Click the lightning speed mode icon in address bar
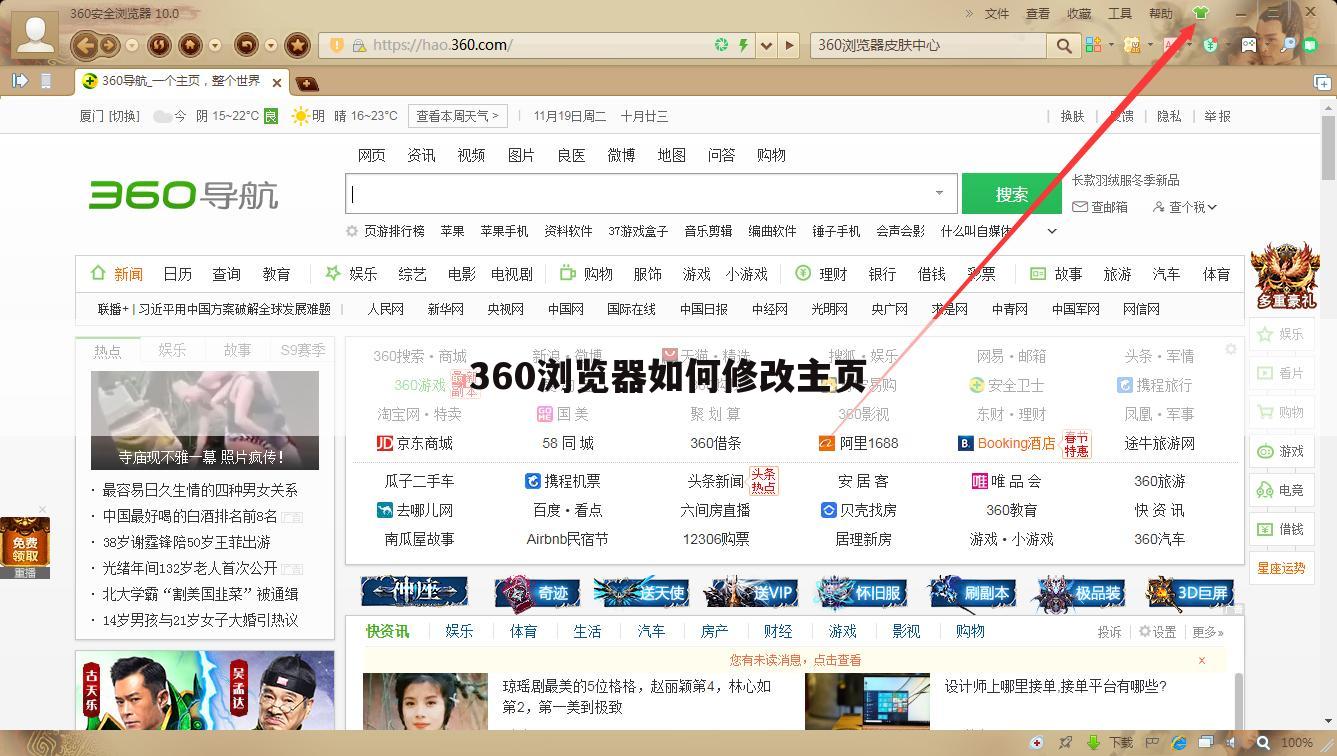This screenshot has height=756, width=1337. coord(742,45)
